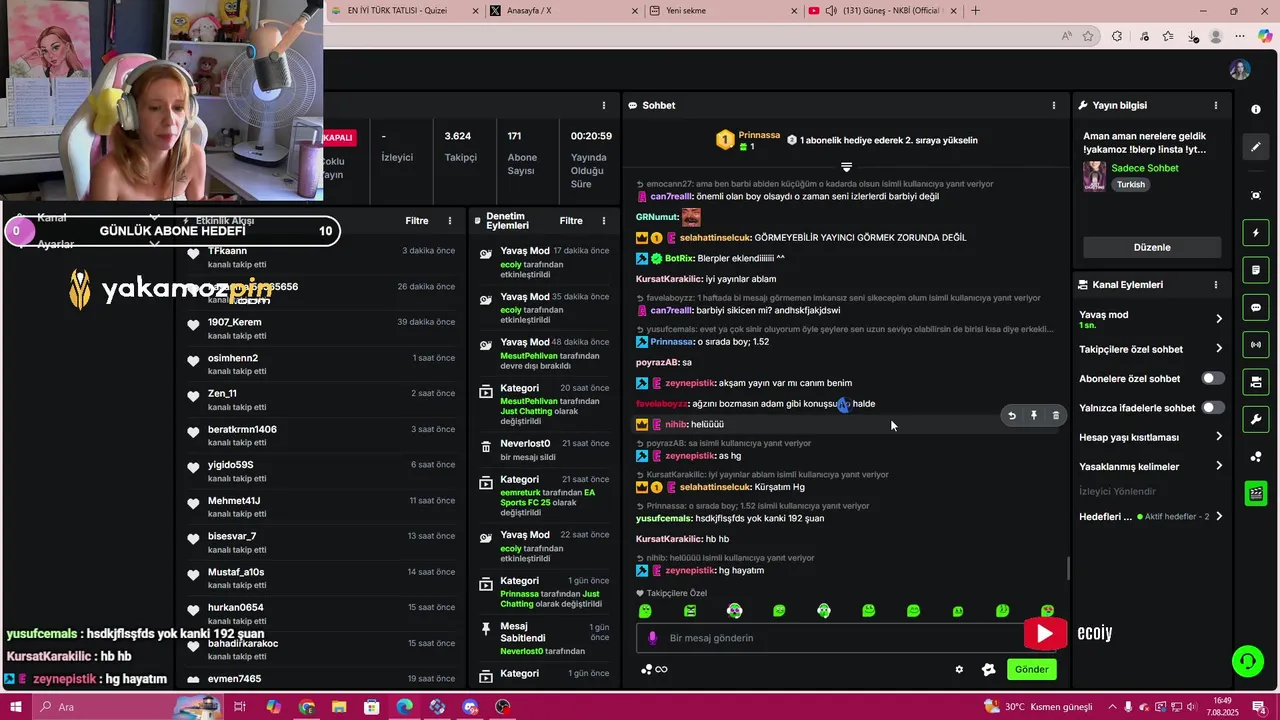Click the broadcast signal icon in sidebar
Viewport: 1280px width, 720px height.
pyautogui.click(x=1256, y=345)
